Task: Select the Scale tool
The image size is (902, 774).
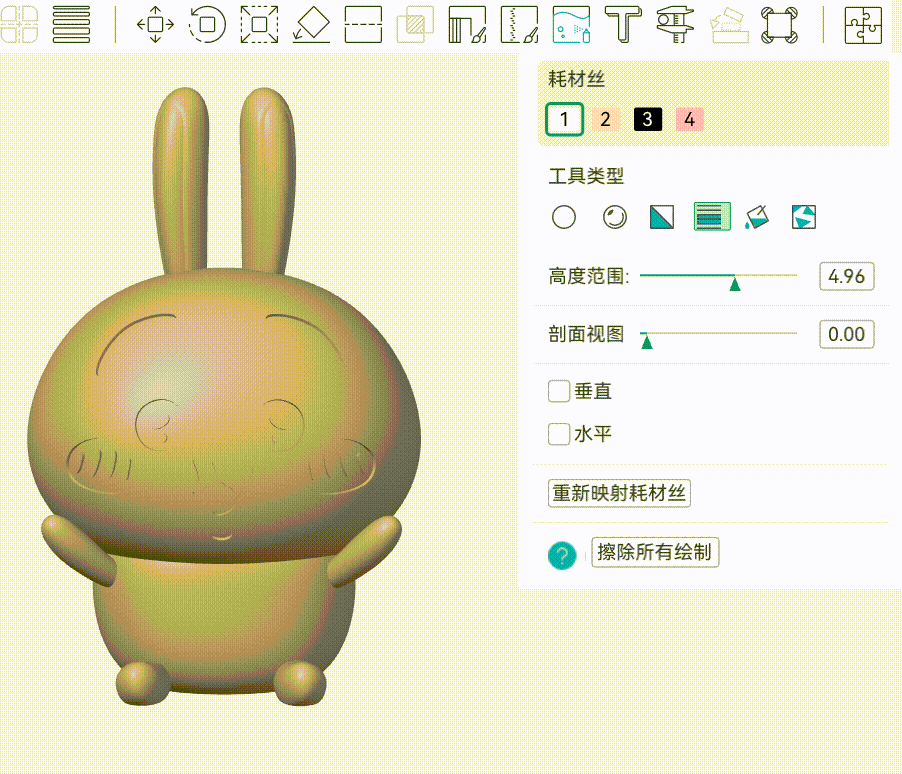Action: [x=259, y=24]
